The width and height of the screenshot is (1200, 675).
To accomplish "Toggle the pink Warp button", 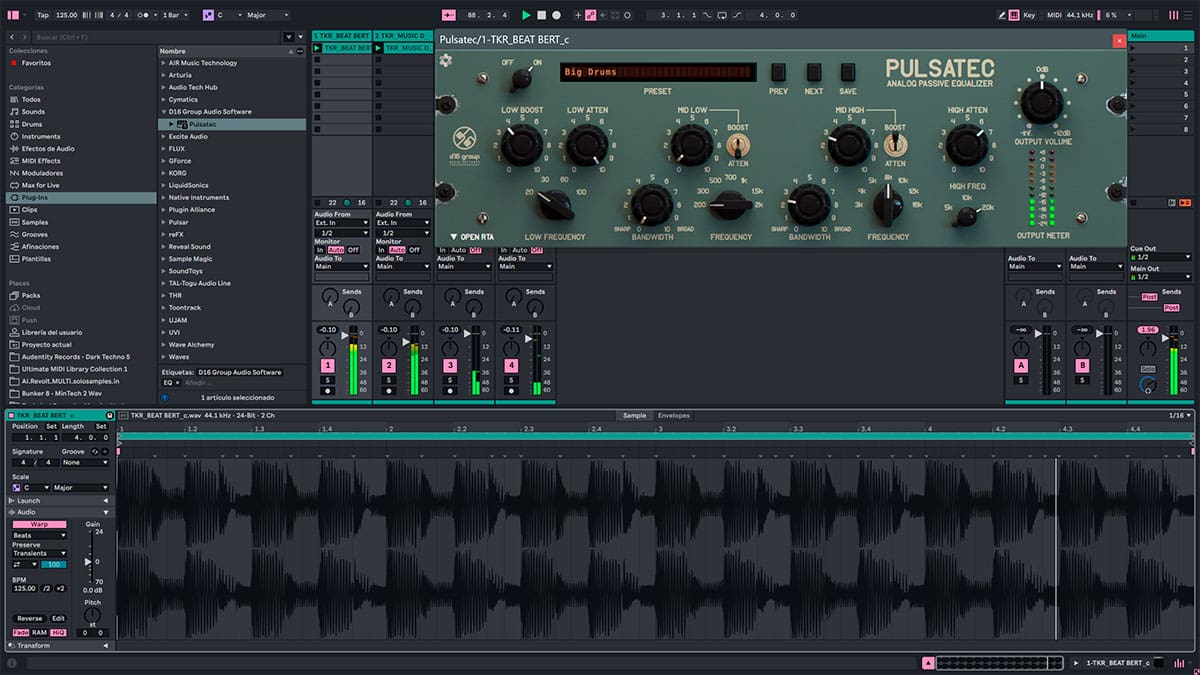I will tap(39, 524).
